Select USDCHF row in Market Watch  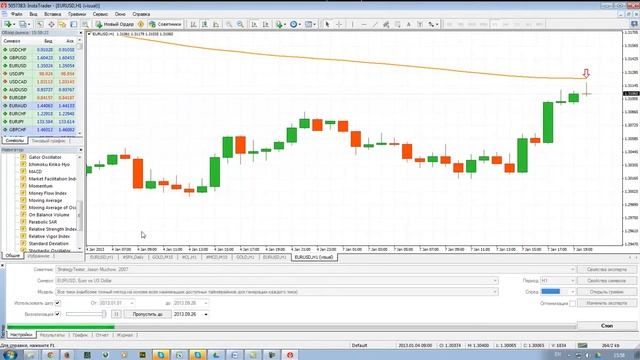[40, 50]
